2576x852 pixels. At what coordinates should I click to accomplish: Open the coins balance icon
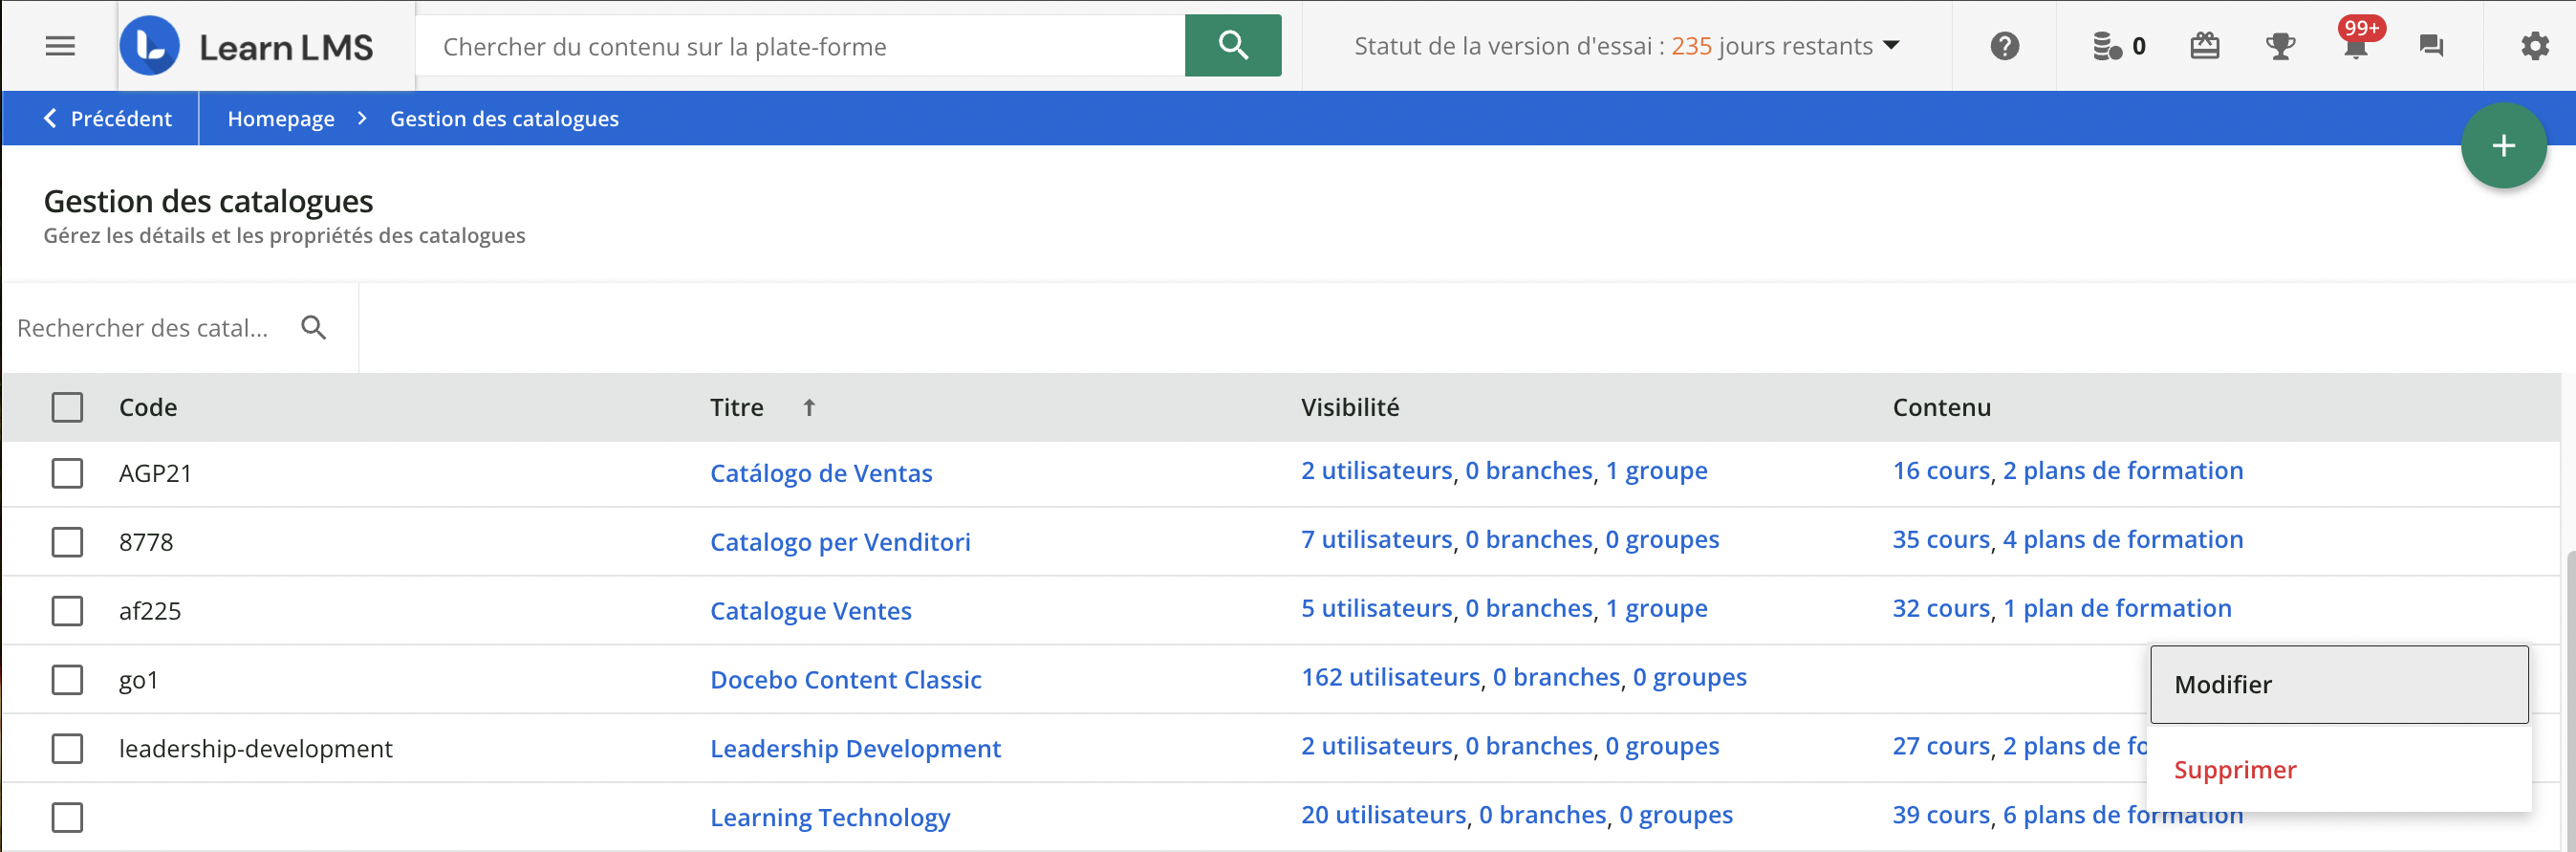click(2108, 46)
